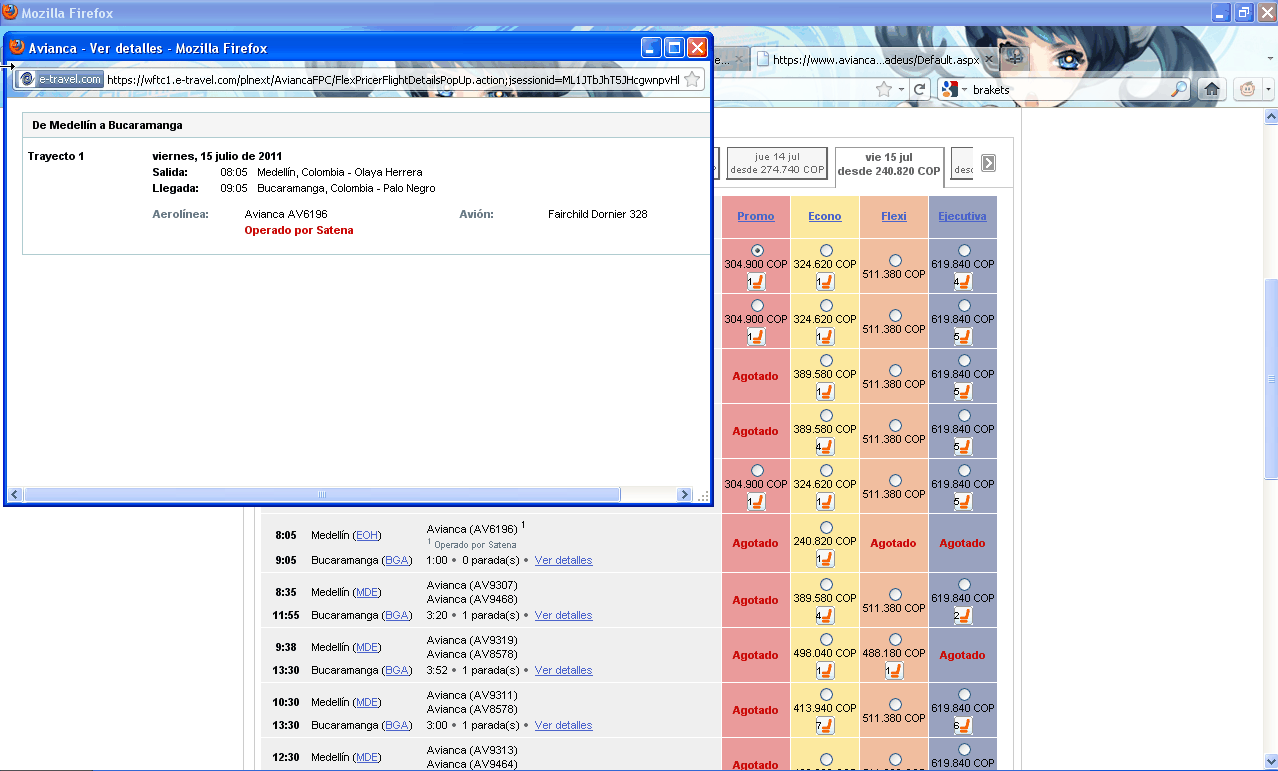1278x771 pixels.
Task: Open a new tab with the plus button
Action: (1014, 58)
